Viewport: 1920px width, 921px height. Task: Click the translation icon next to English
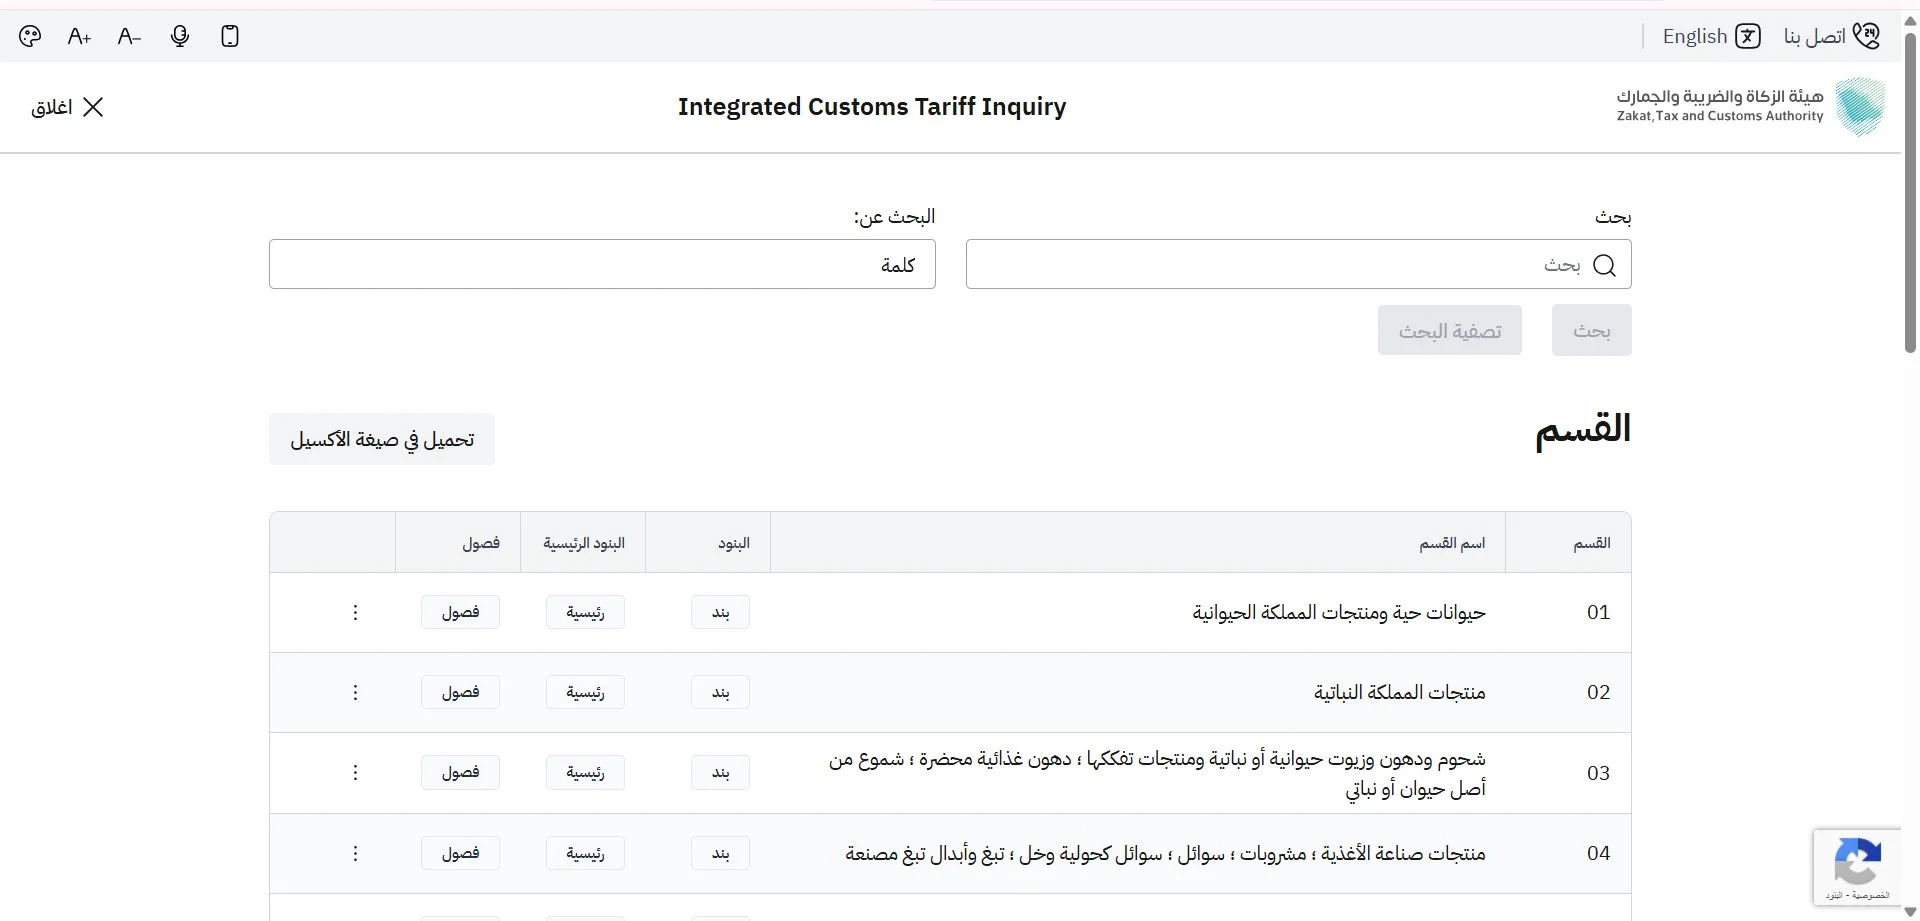[x=1748, y=35]
